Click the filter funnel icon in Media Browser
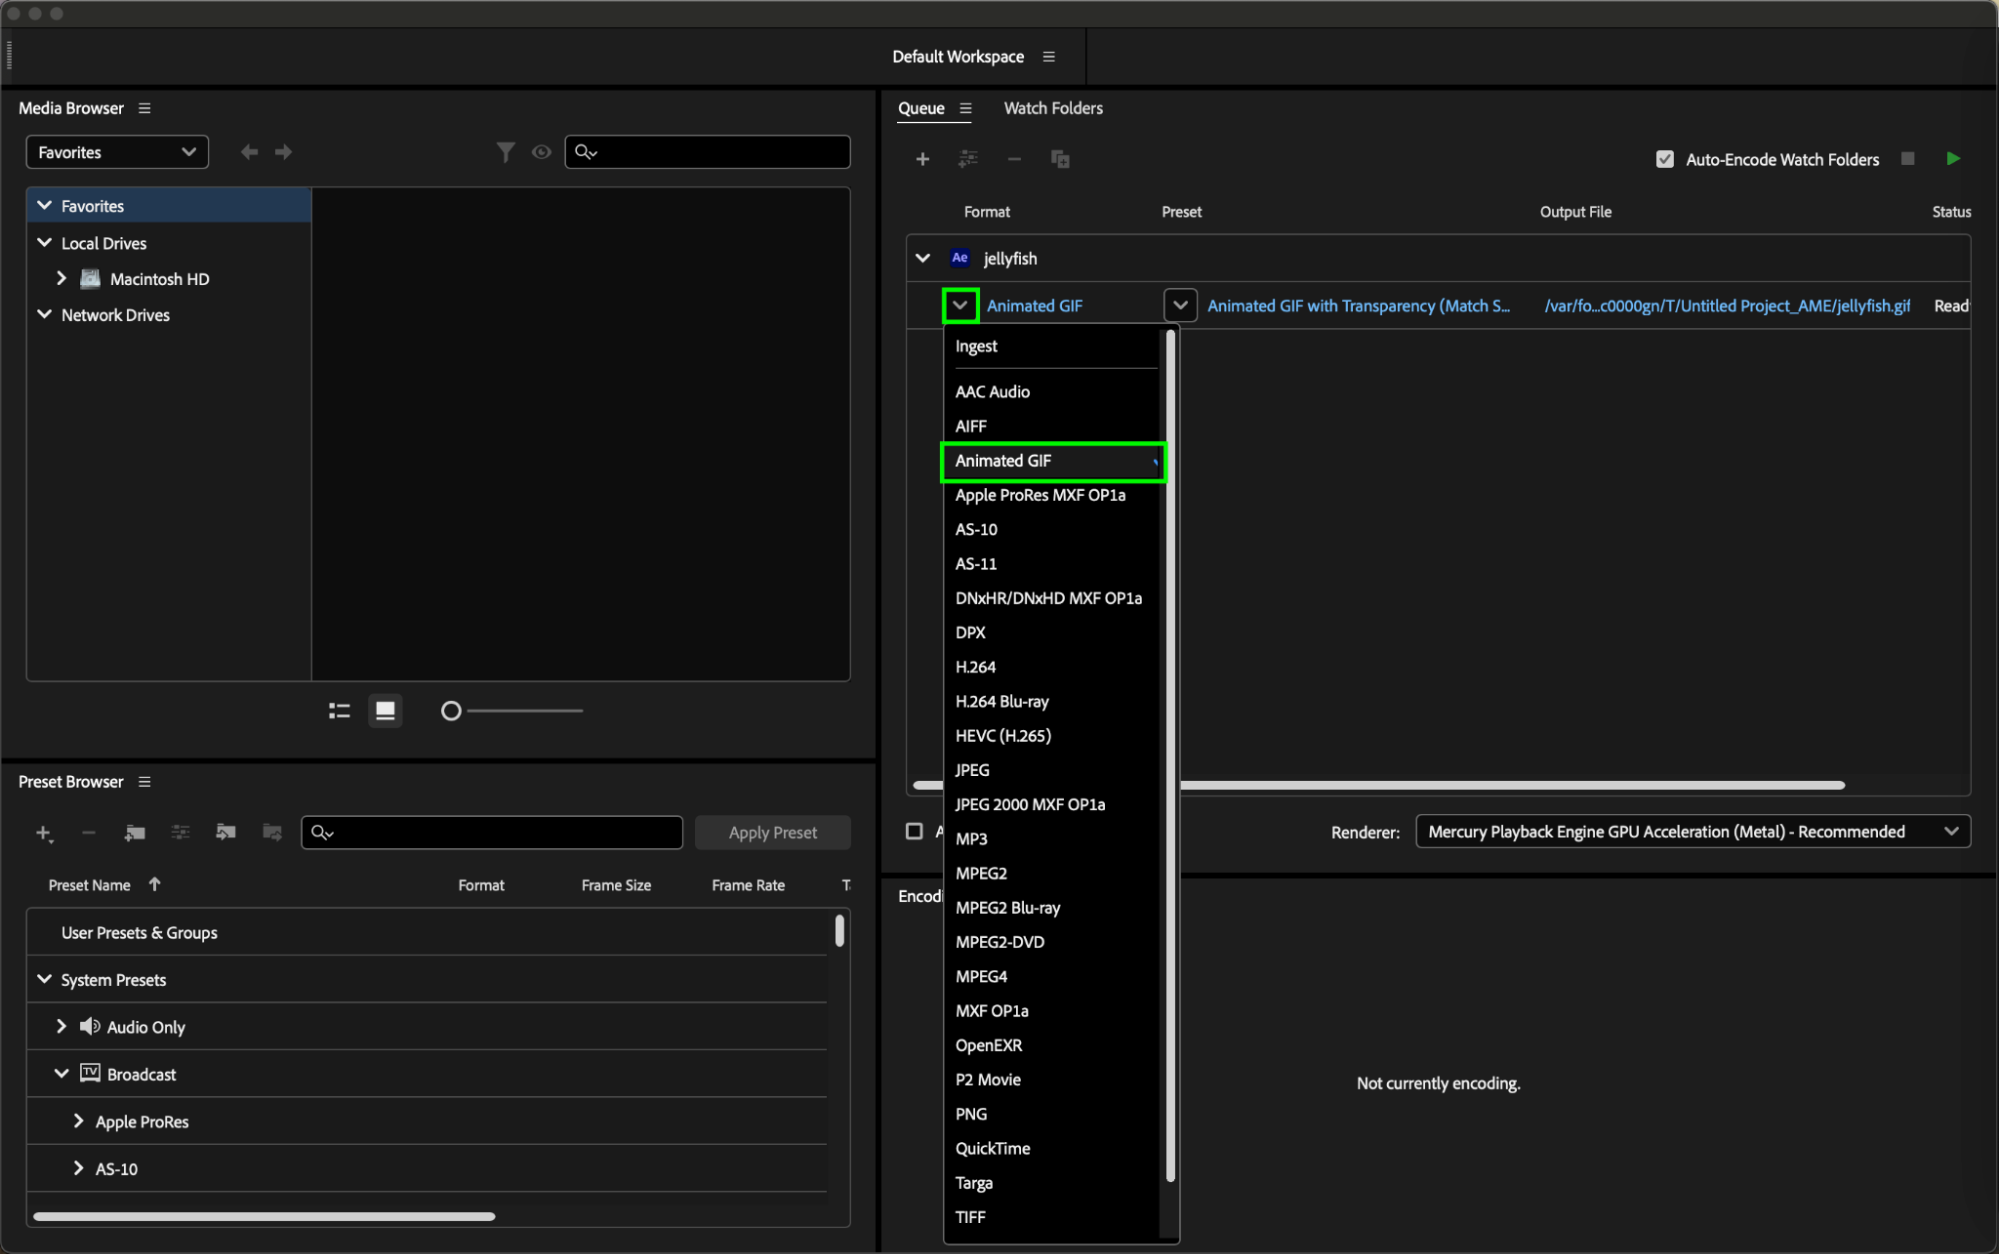The image size is (1999, 1255). point(505,152)
